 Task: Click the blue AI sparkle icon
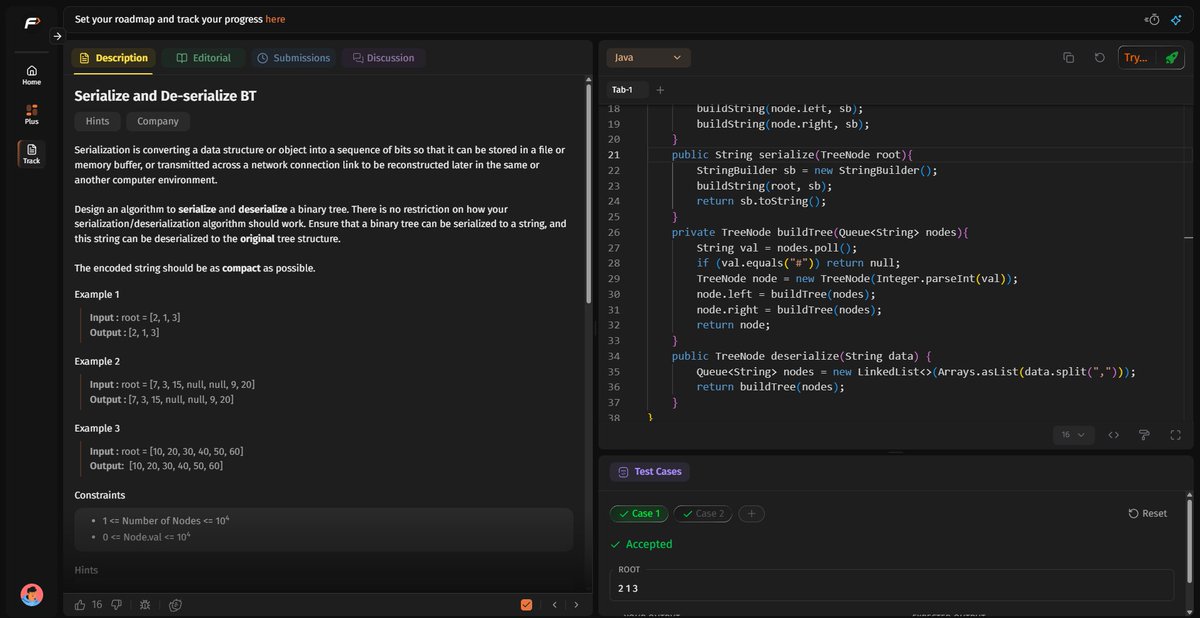(1176, 19)
